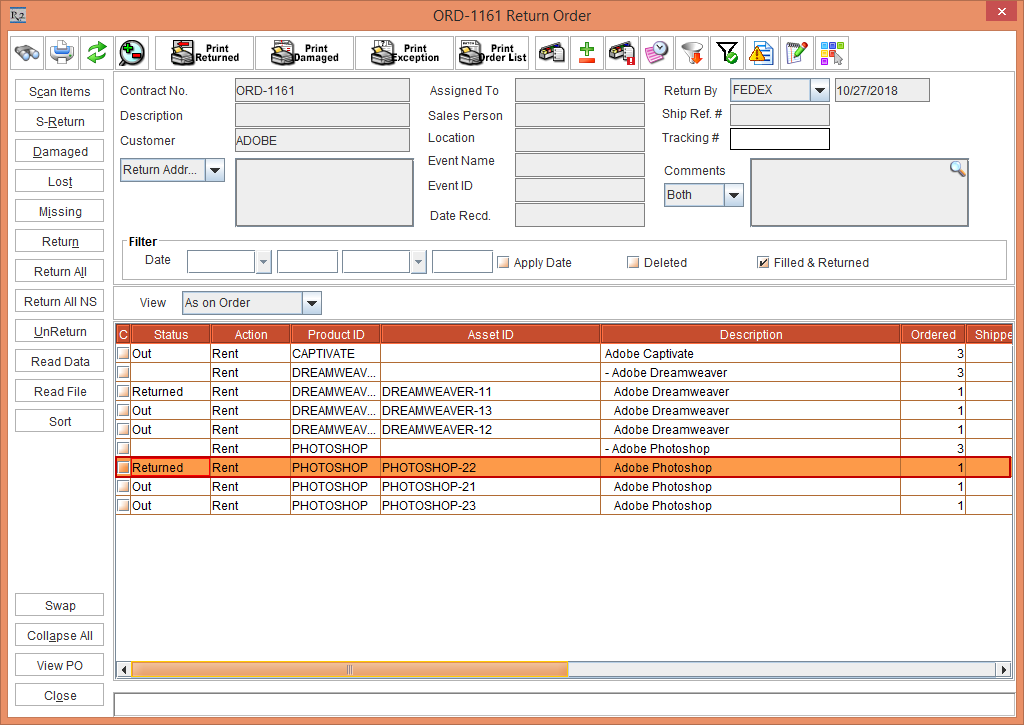Open the Return By FEDEX dropdown
Screen dimensions: 1024x725
[820, 91]
